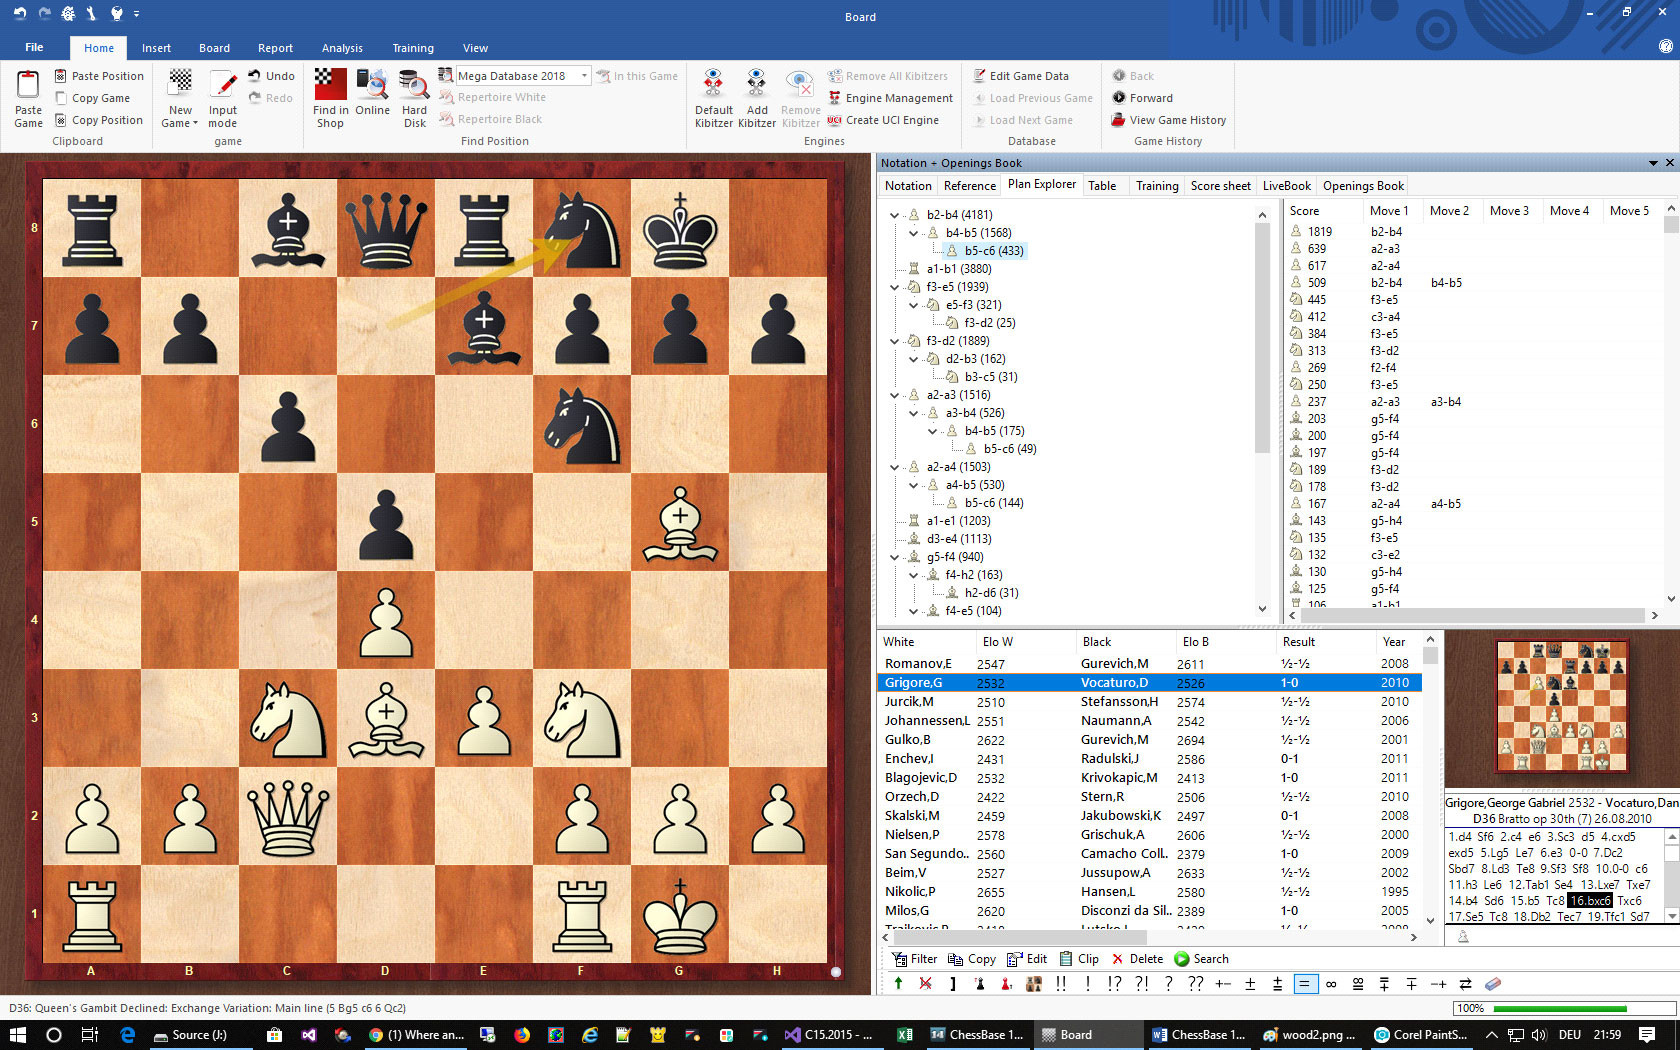Click the Paste Game icon

point(27,97)
